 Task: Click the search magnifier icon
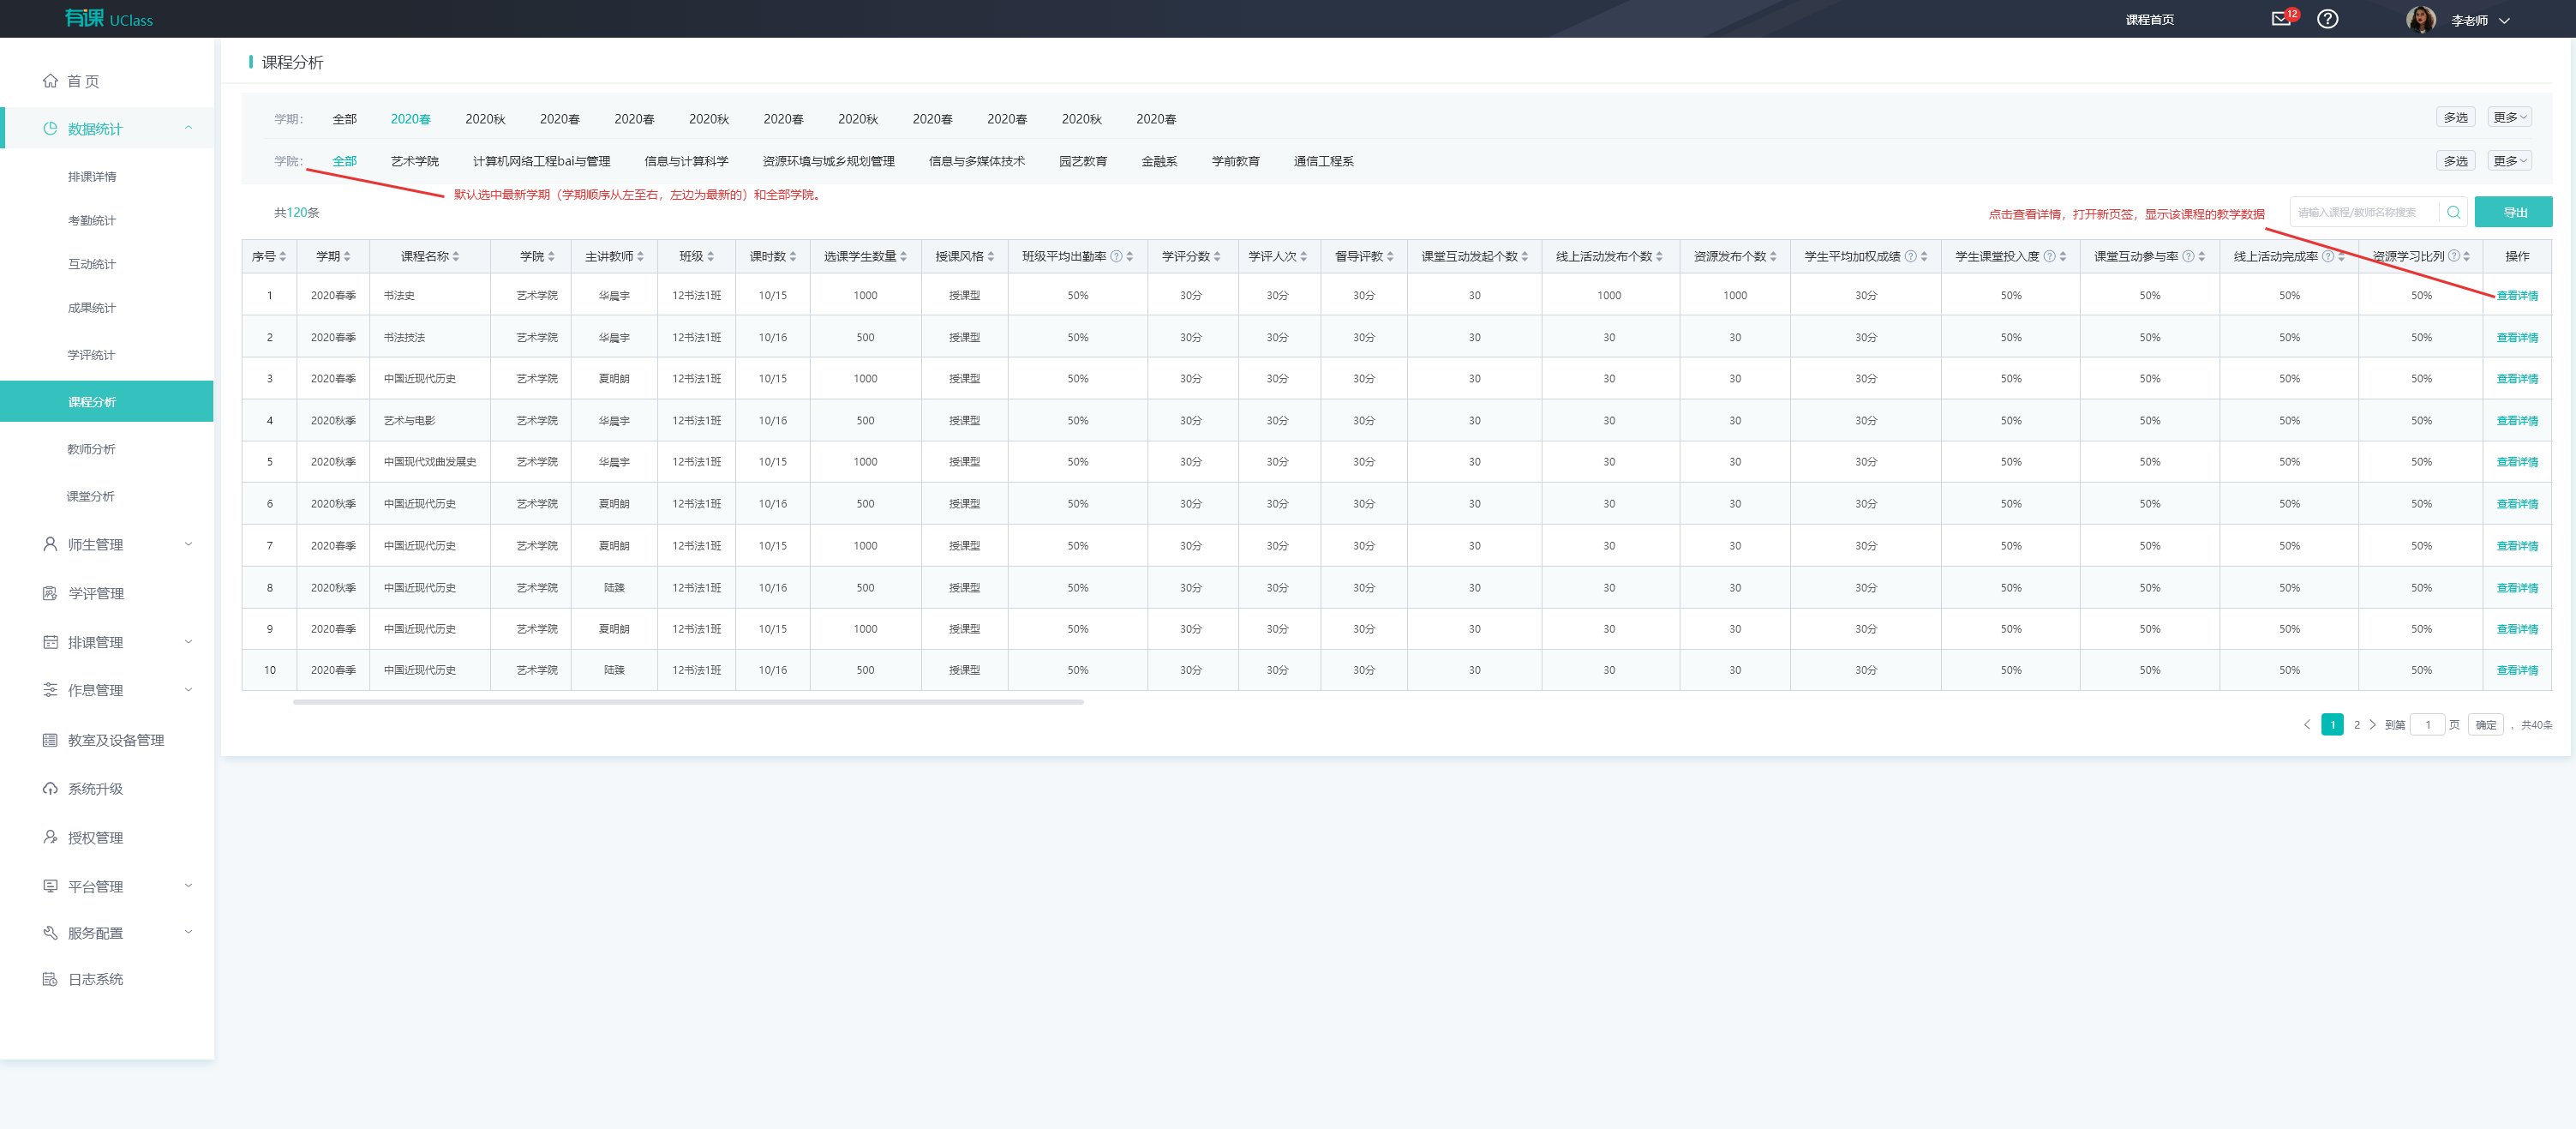pyautogui.click(x=2453, y=212)
